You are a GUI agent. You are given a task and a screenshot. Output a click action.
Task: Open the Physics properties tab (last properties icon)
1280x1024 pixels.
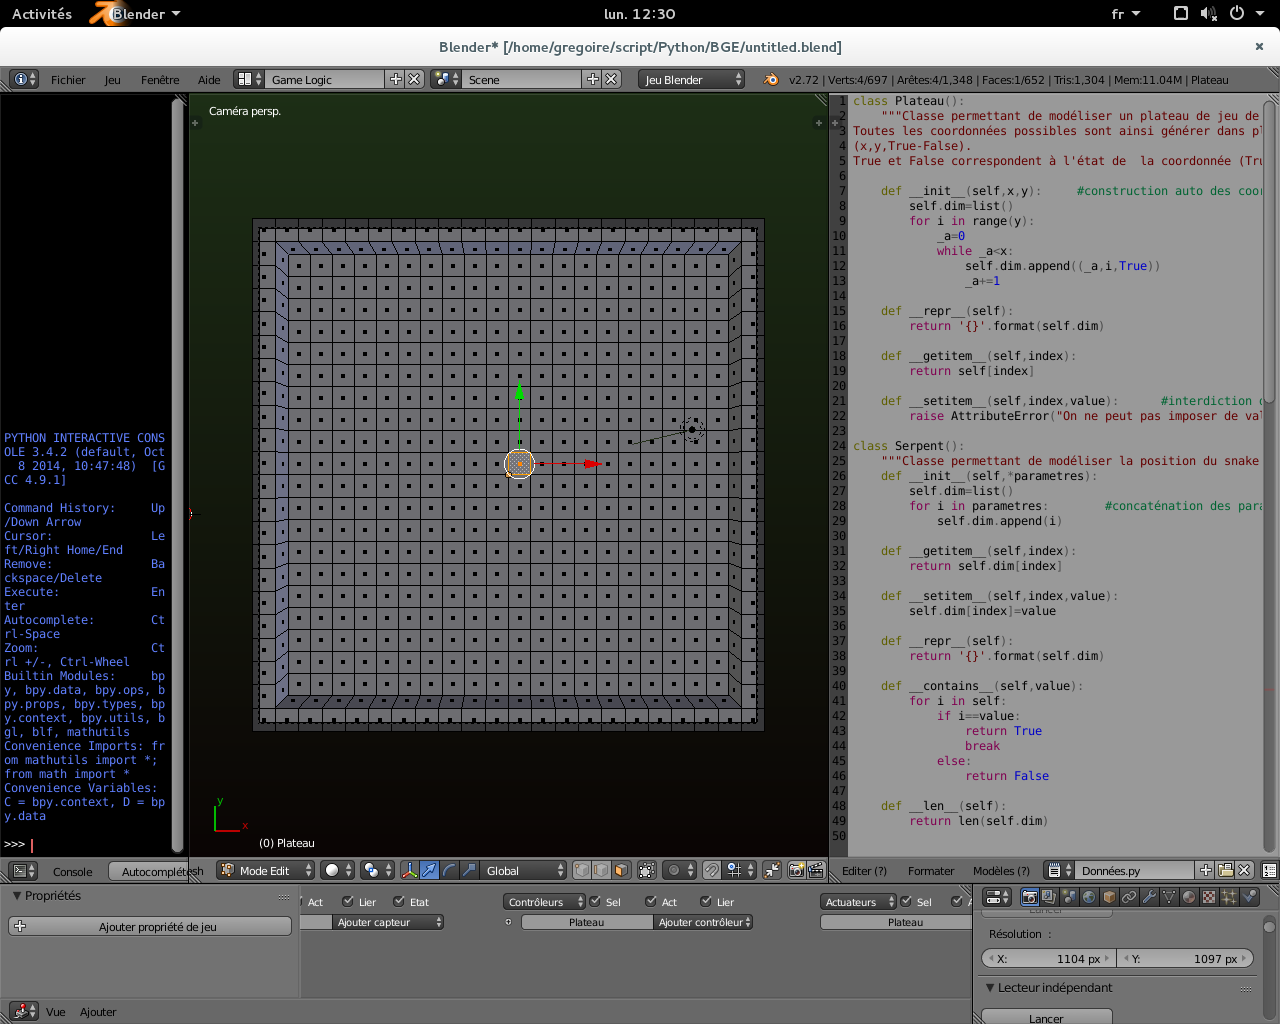click(1251, 897)
